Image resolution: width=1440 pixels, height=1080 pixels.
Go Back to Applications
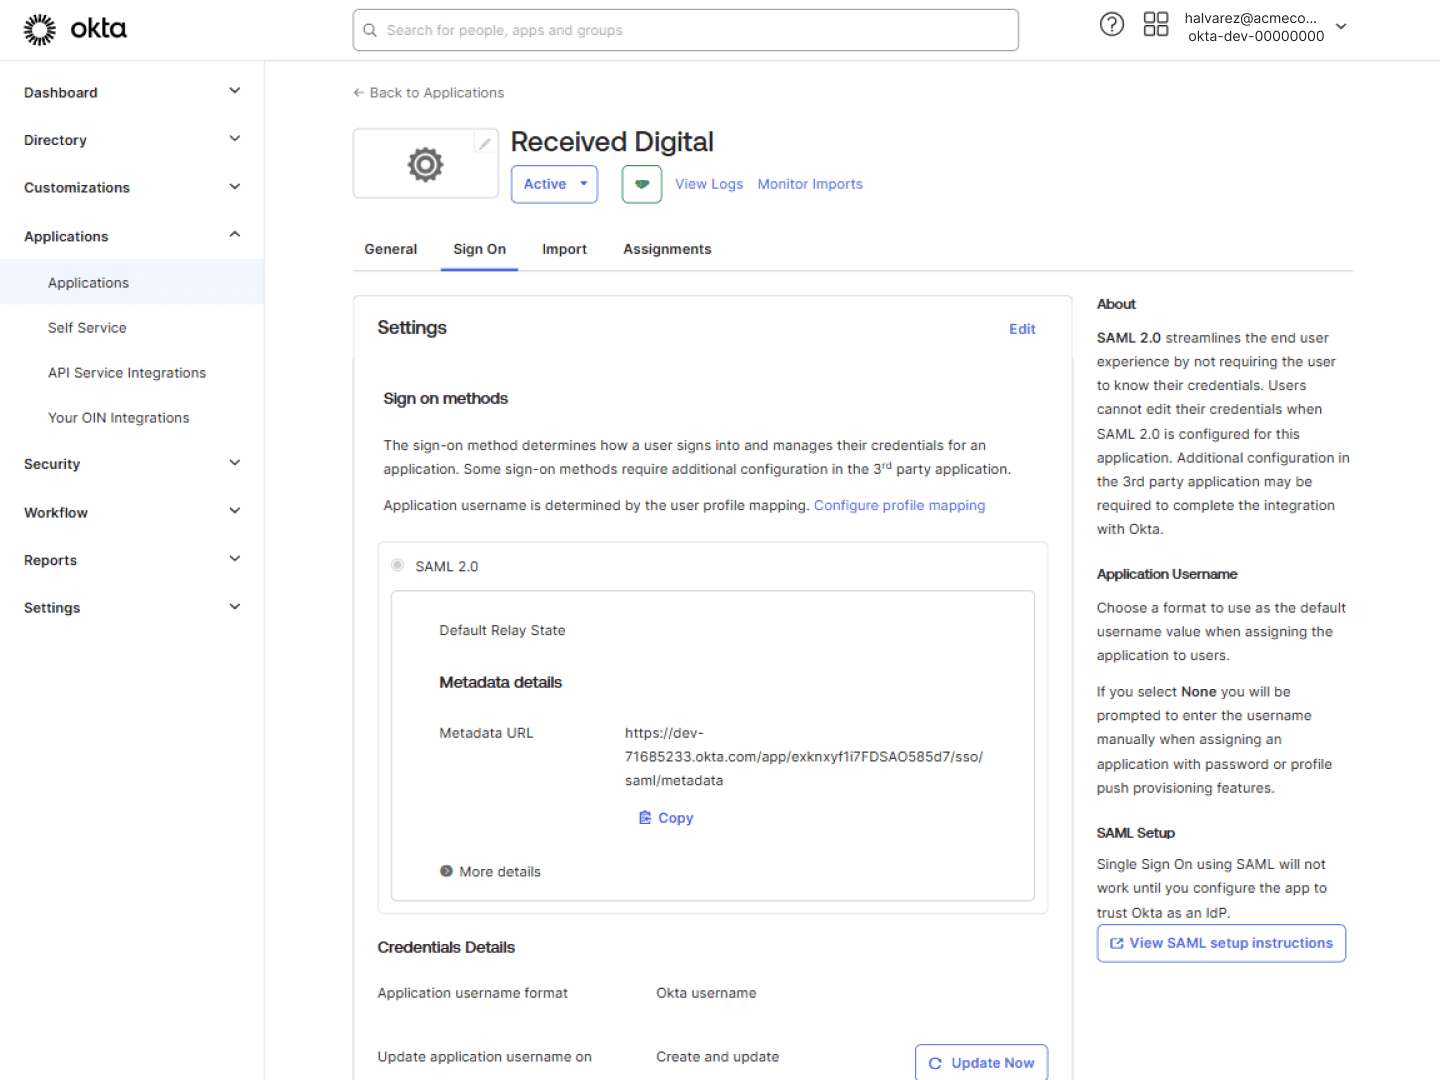(x=428, y=92)
